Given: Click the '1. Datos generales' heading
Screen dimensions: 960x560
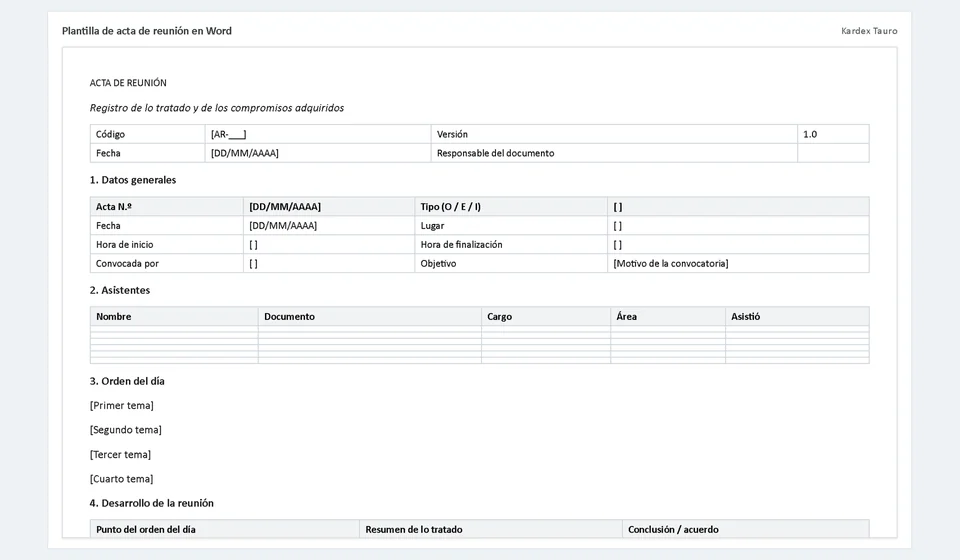Looking at the screenshot, I should [133, 180].
